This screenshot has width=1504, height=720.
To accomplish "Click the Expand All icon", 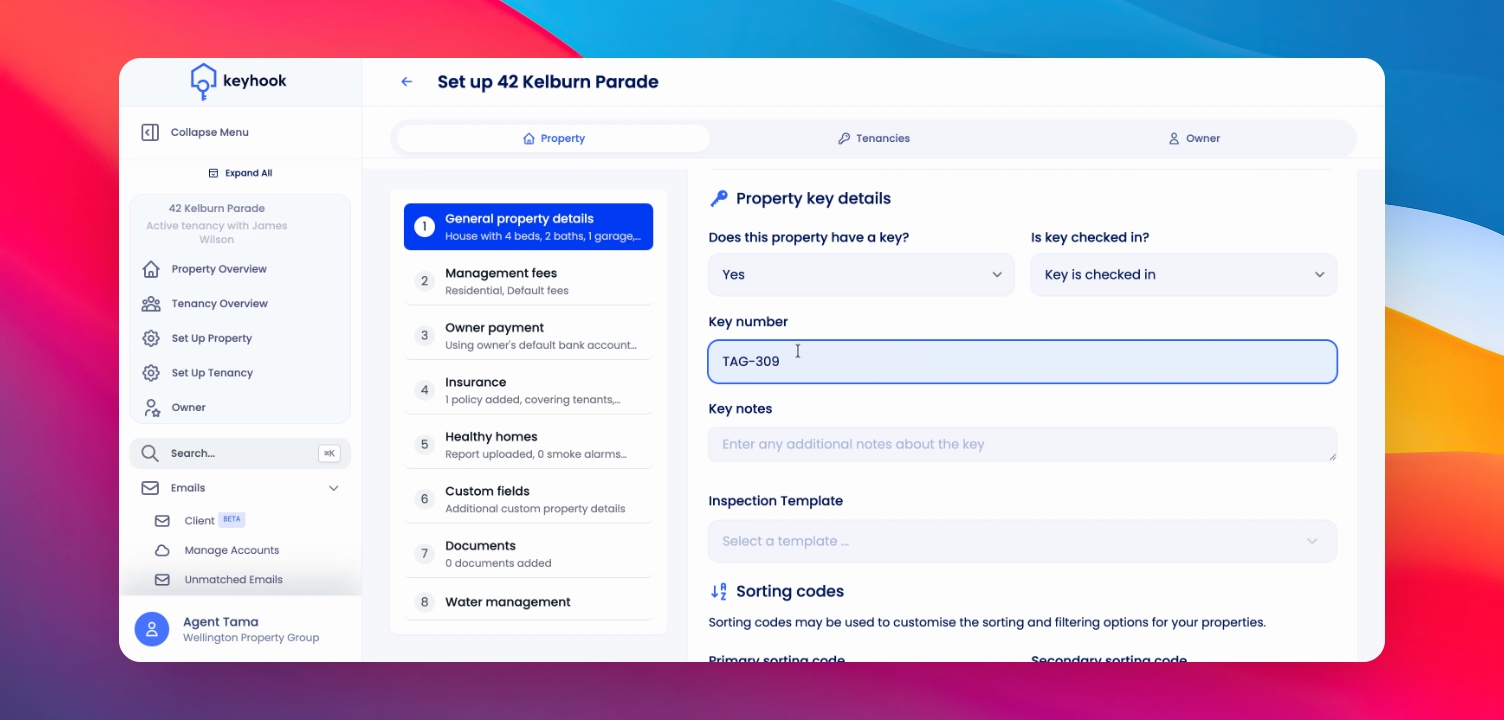I will click(213, 173).
